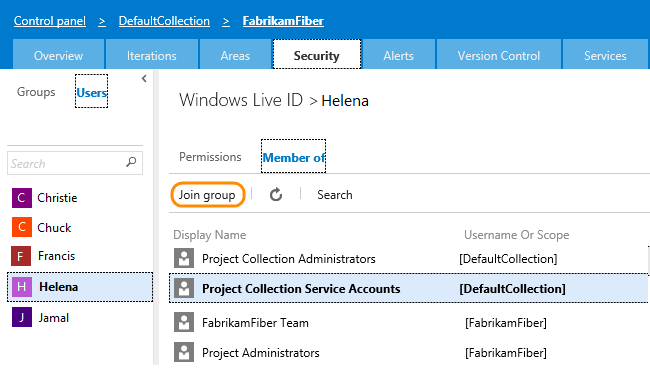
Task: Click Helena's H avatar icon
Action: pyautogui.click(x=22, y=287)
